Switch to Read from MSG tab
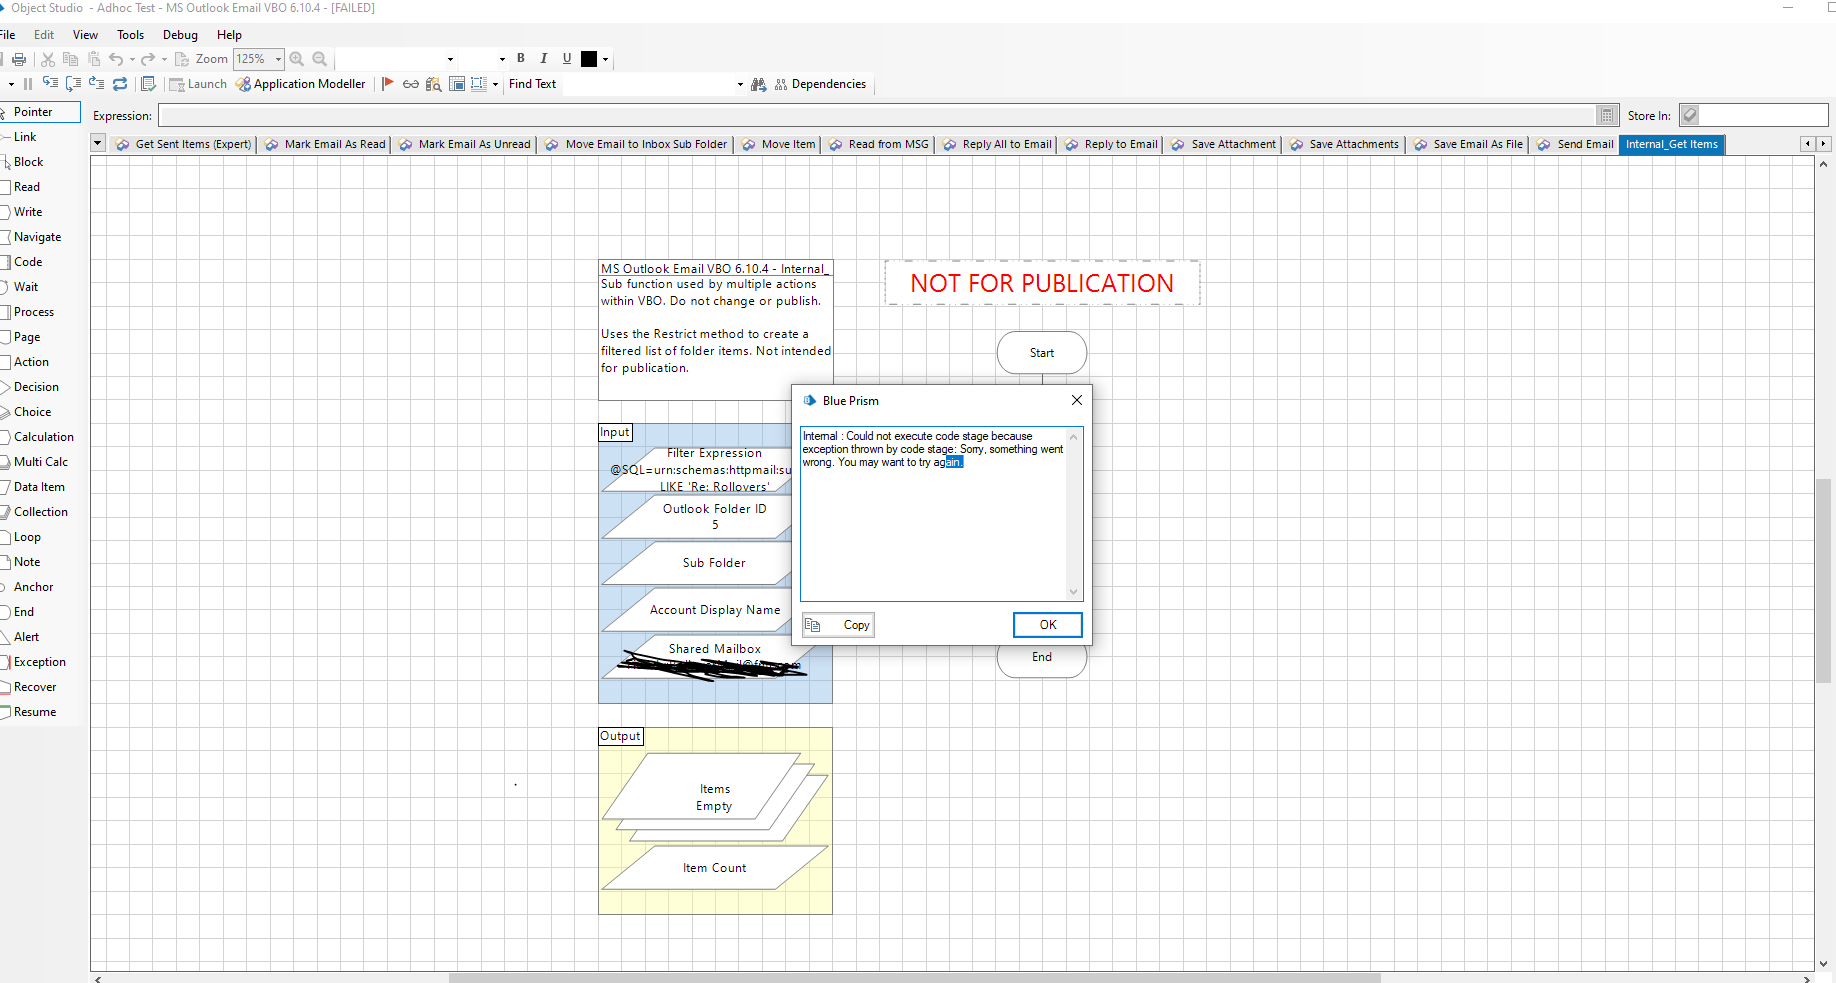This screenshot has height=983, width=1836. click(x=879, y=144)
